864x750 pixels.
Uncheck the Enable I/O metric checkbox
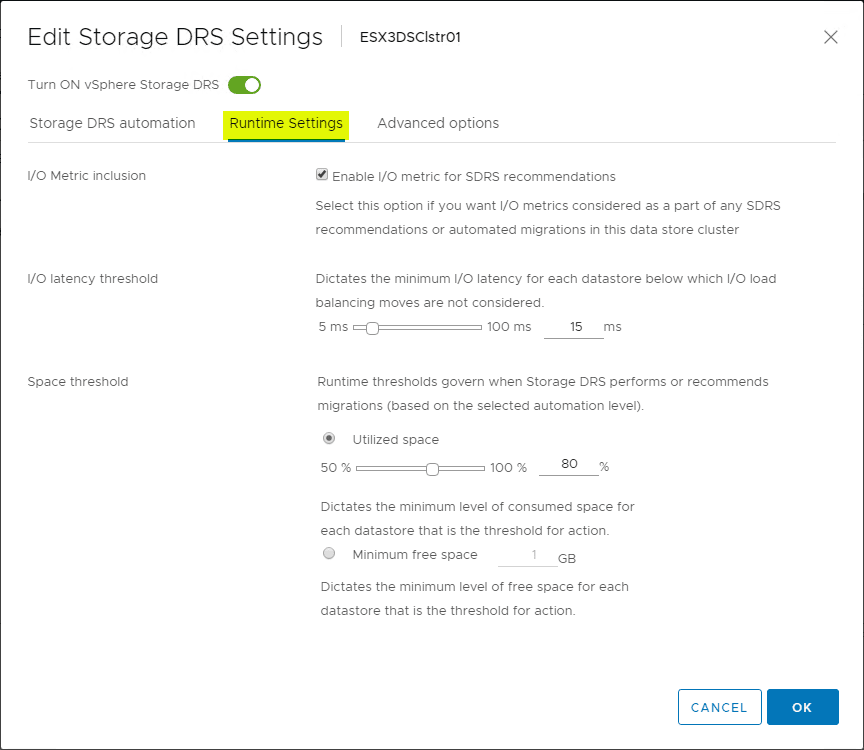pos(322,174)
